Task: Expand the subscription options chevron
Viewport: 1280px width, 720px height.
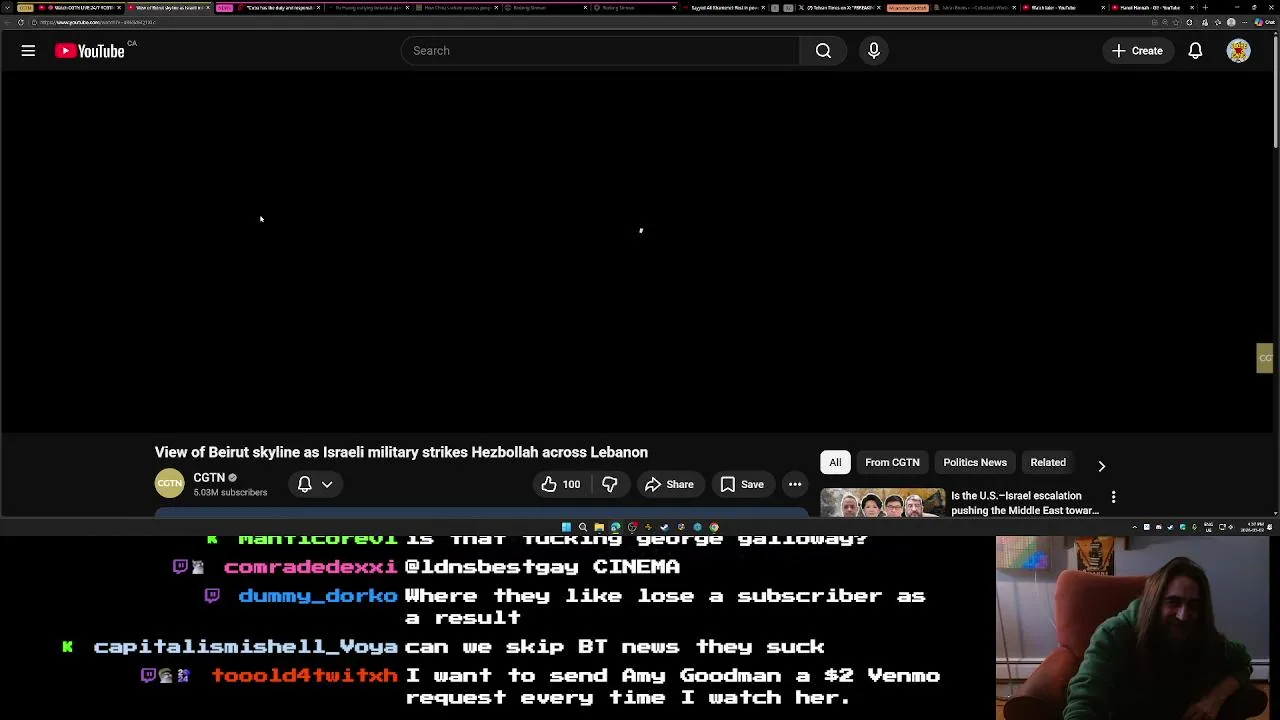Action: 327,484
